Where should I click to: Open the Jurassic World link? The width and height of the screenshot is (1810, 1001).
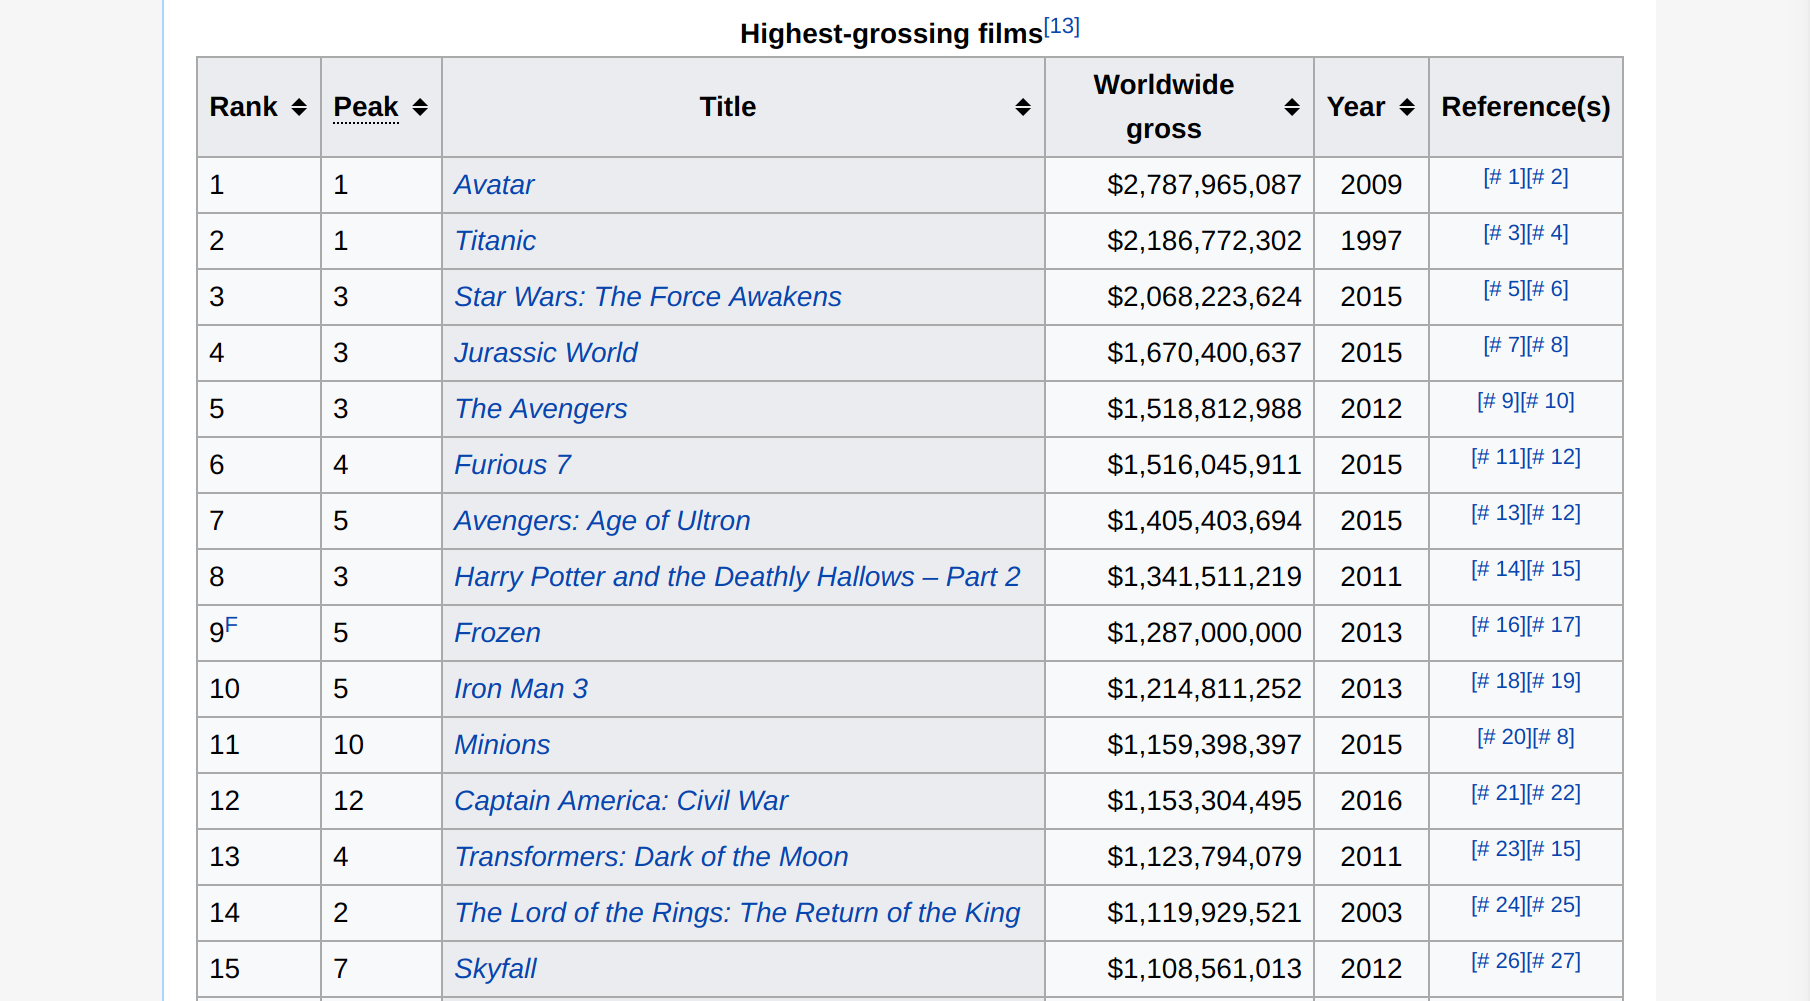coord(546,353)
